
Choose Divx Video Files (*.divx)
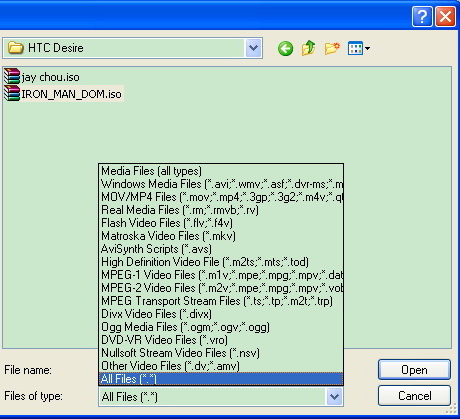click(x=221, y=314)
